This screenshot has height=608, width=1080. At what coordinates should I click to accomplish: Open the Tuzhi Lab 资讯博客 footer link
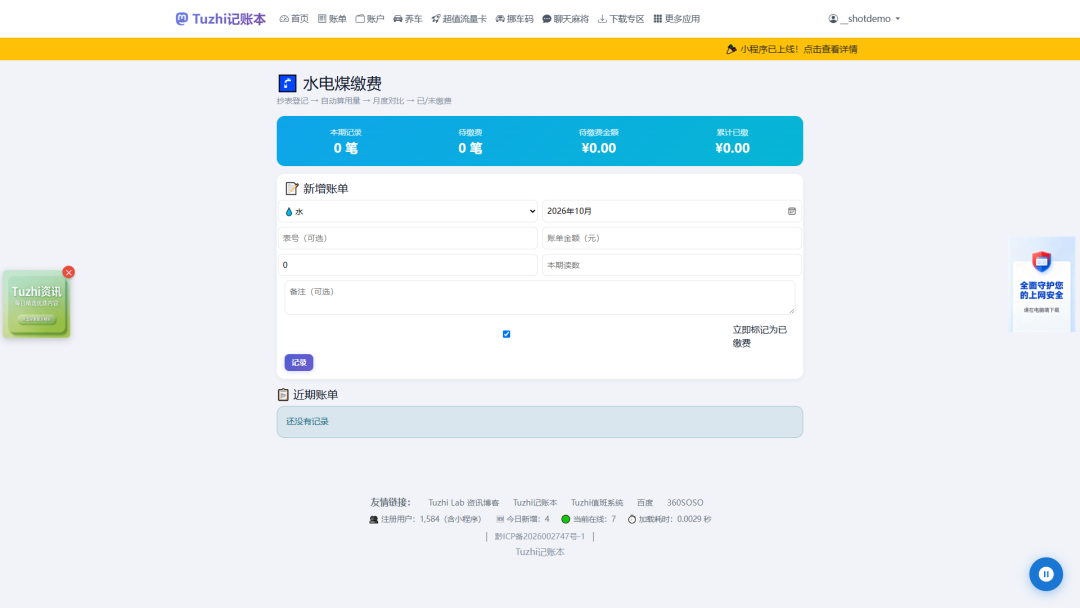pyautogui.click(x=464, y=503)
